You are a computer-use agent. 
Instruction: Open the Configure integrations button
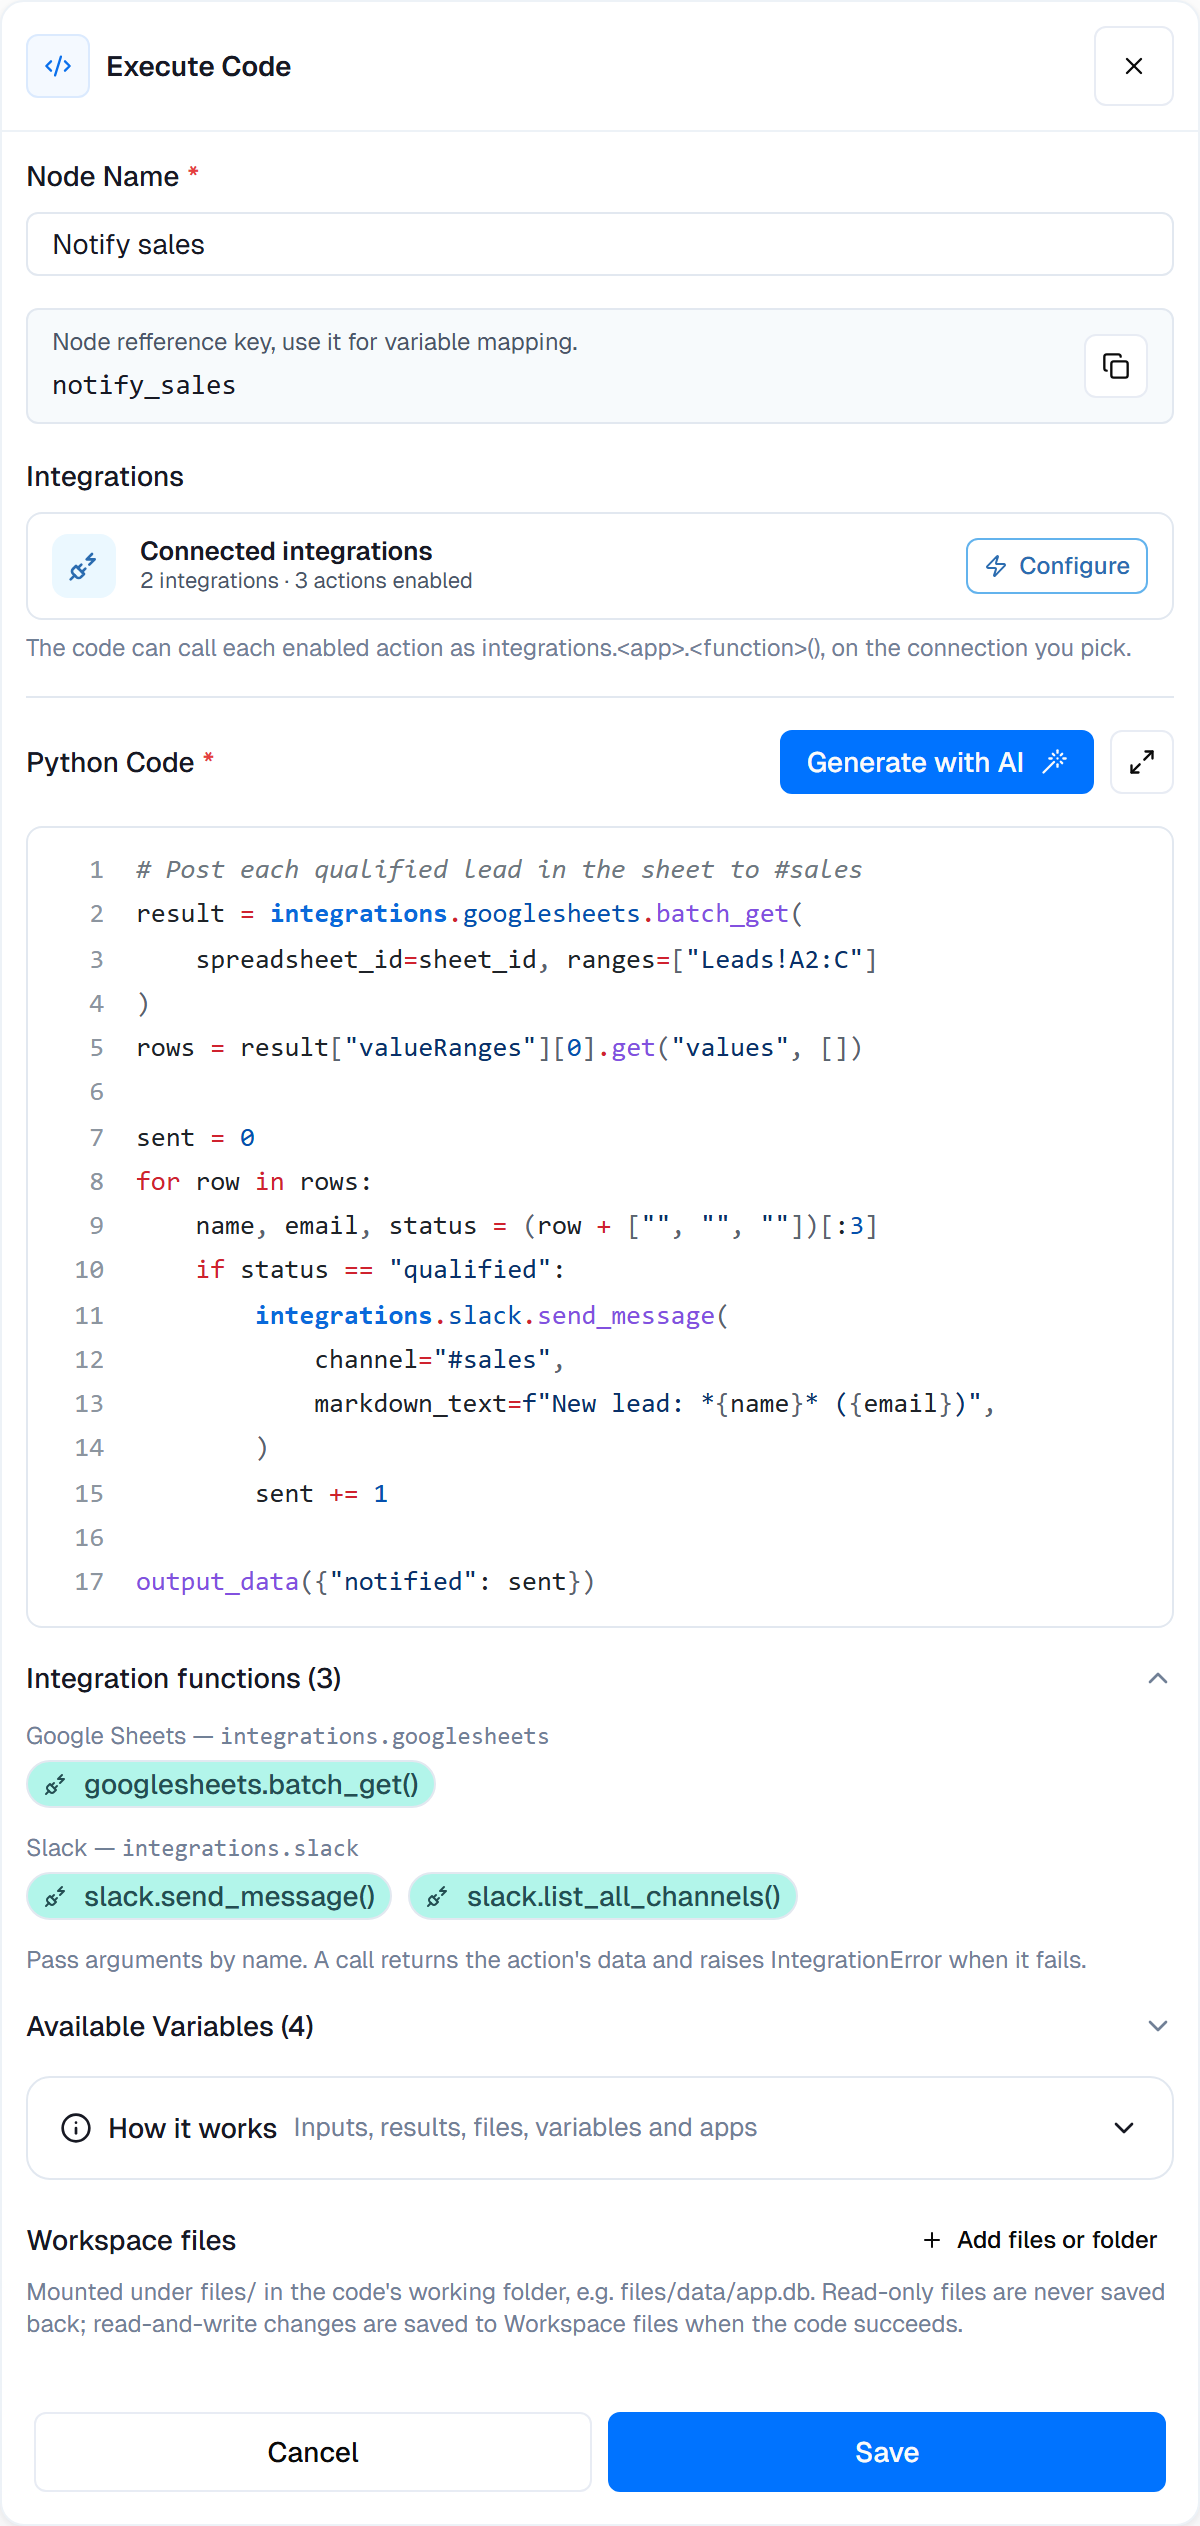1057,566
